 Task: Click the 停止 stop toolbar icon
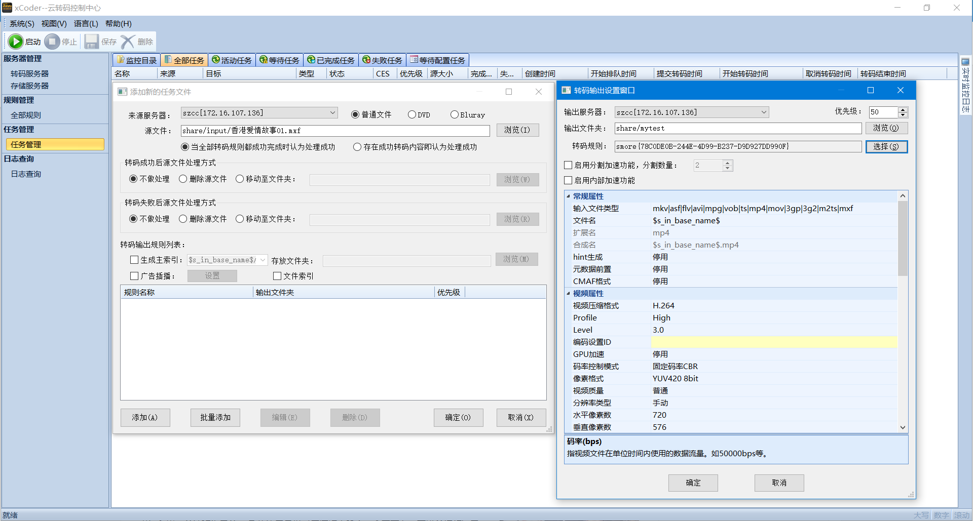point(53,42)
